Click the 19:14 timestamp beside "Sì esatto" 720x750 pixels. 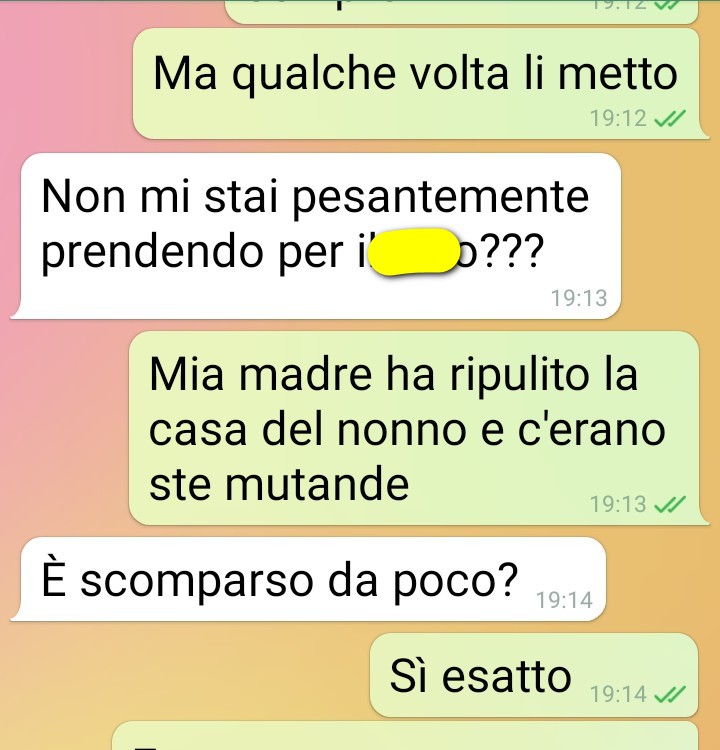[618, 694]
